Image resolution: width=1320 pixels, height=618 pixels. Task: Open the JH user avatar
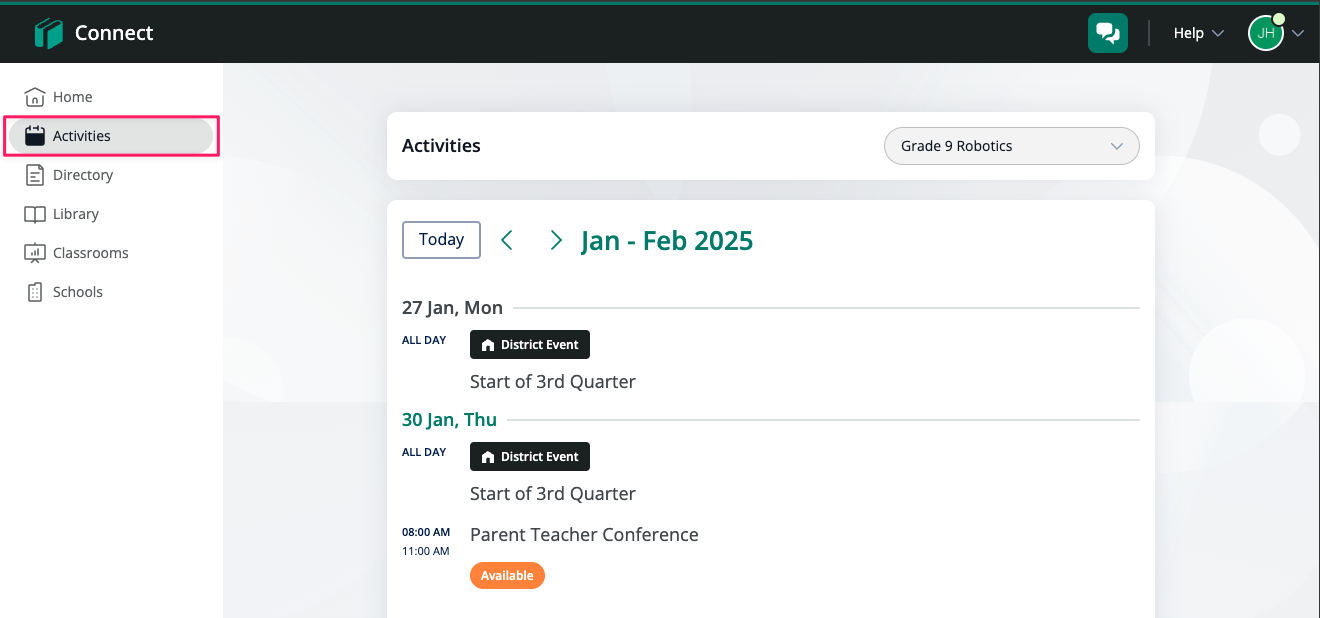point(1265,33)
